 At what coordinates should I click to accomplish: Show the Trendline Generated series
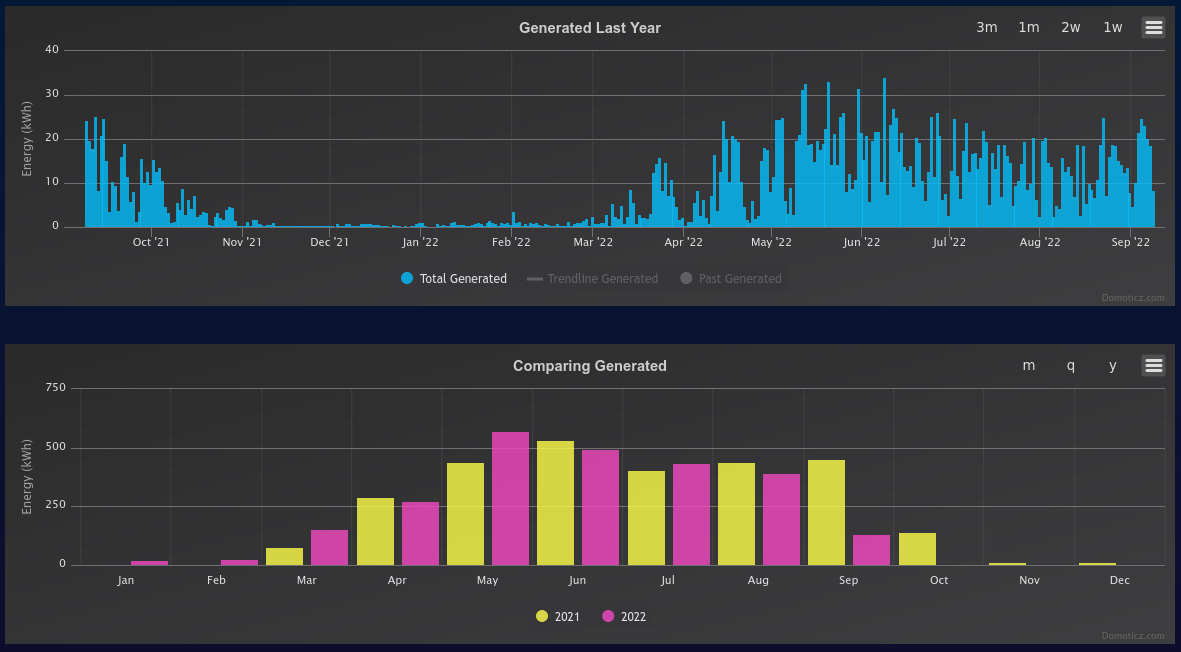point(593,279)
